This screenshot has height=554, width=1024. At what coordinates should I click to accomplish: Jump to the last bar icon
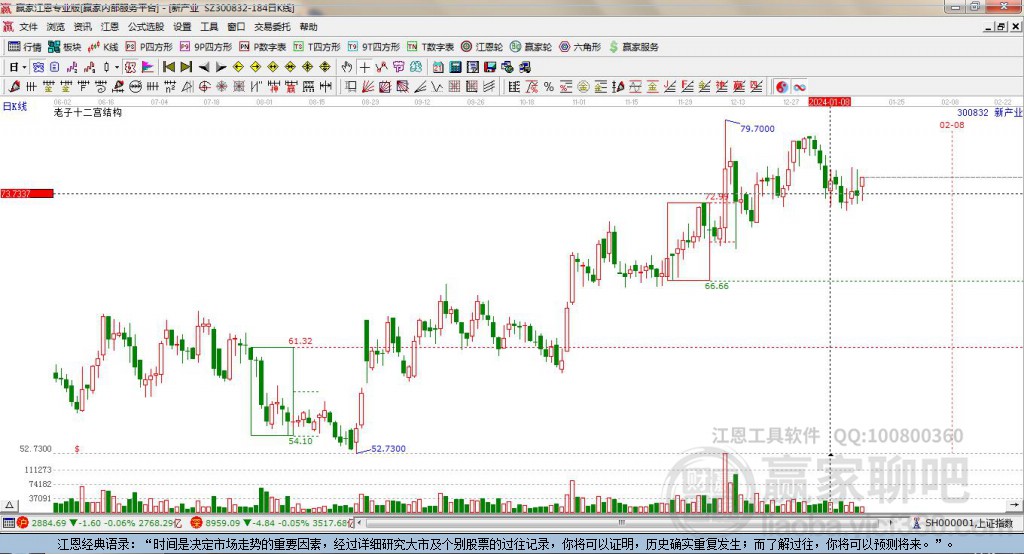click(186, 67)
